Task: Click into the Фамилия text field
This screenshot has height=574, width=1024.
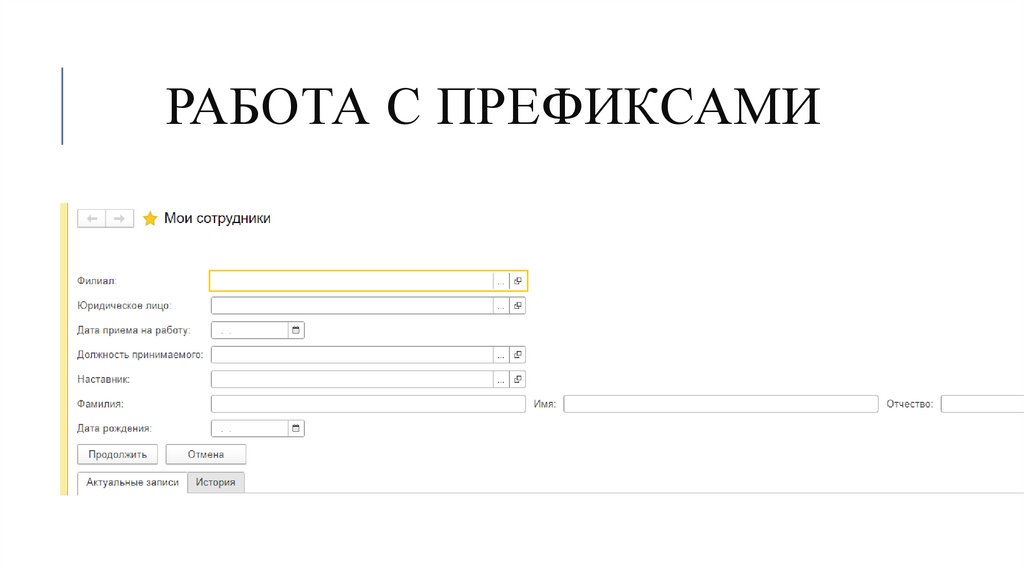Action: point(368,404)
